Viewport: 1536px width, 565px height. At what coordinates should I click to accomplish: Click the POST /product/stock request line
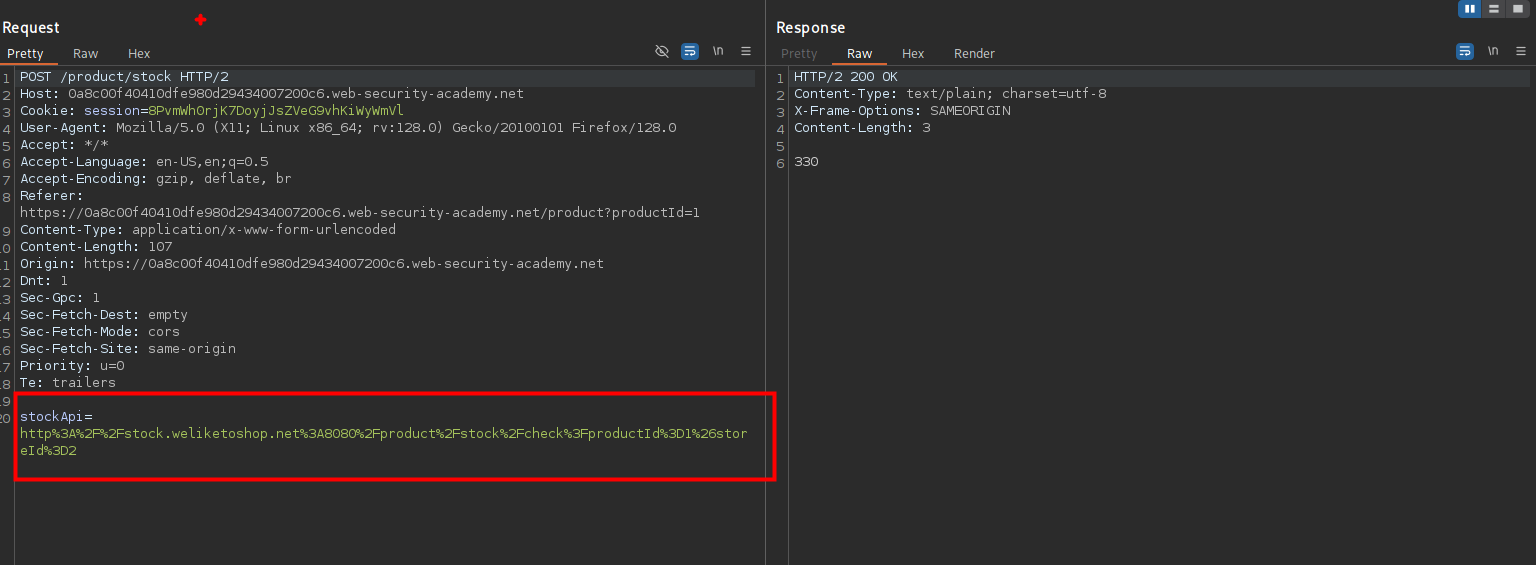click(x=124, y=77)
